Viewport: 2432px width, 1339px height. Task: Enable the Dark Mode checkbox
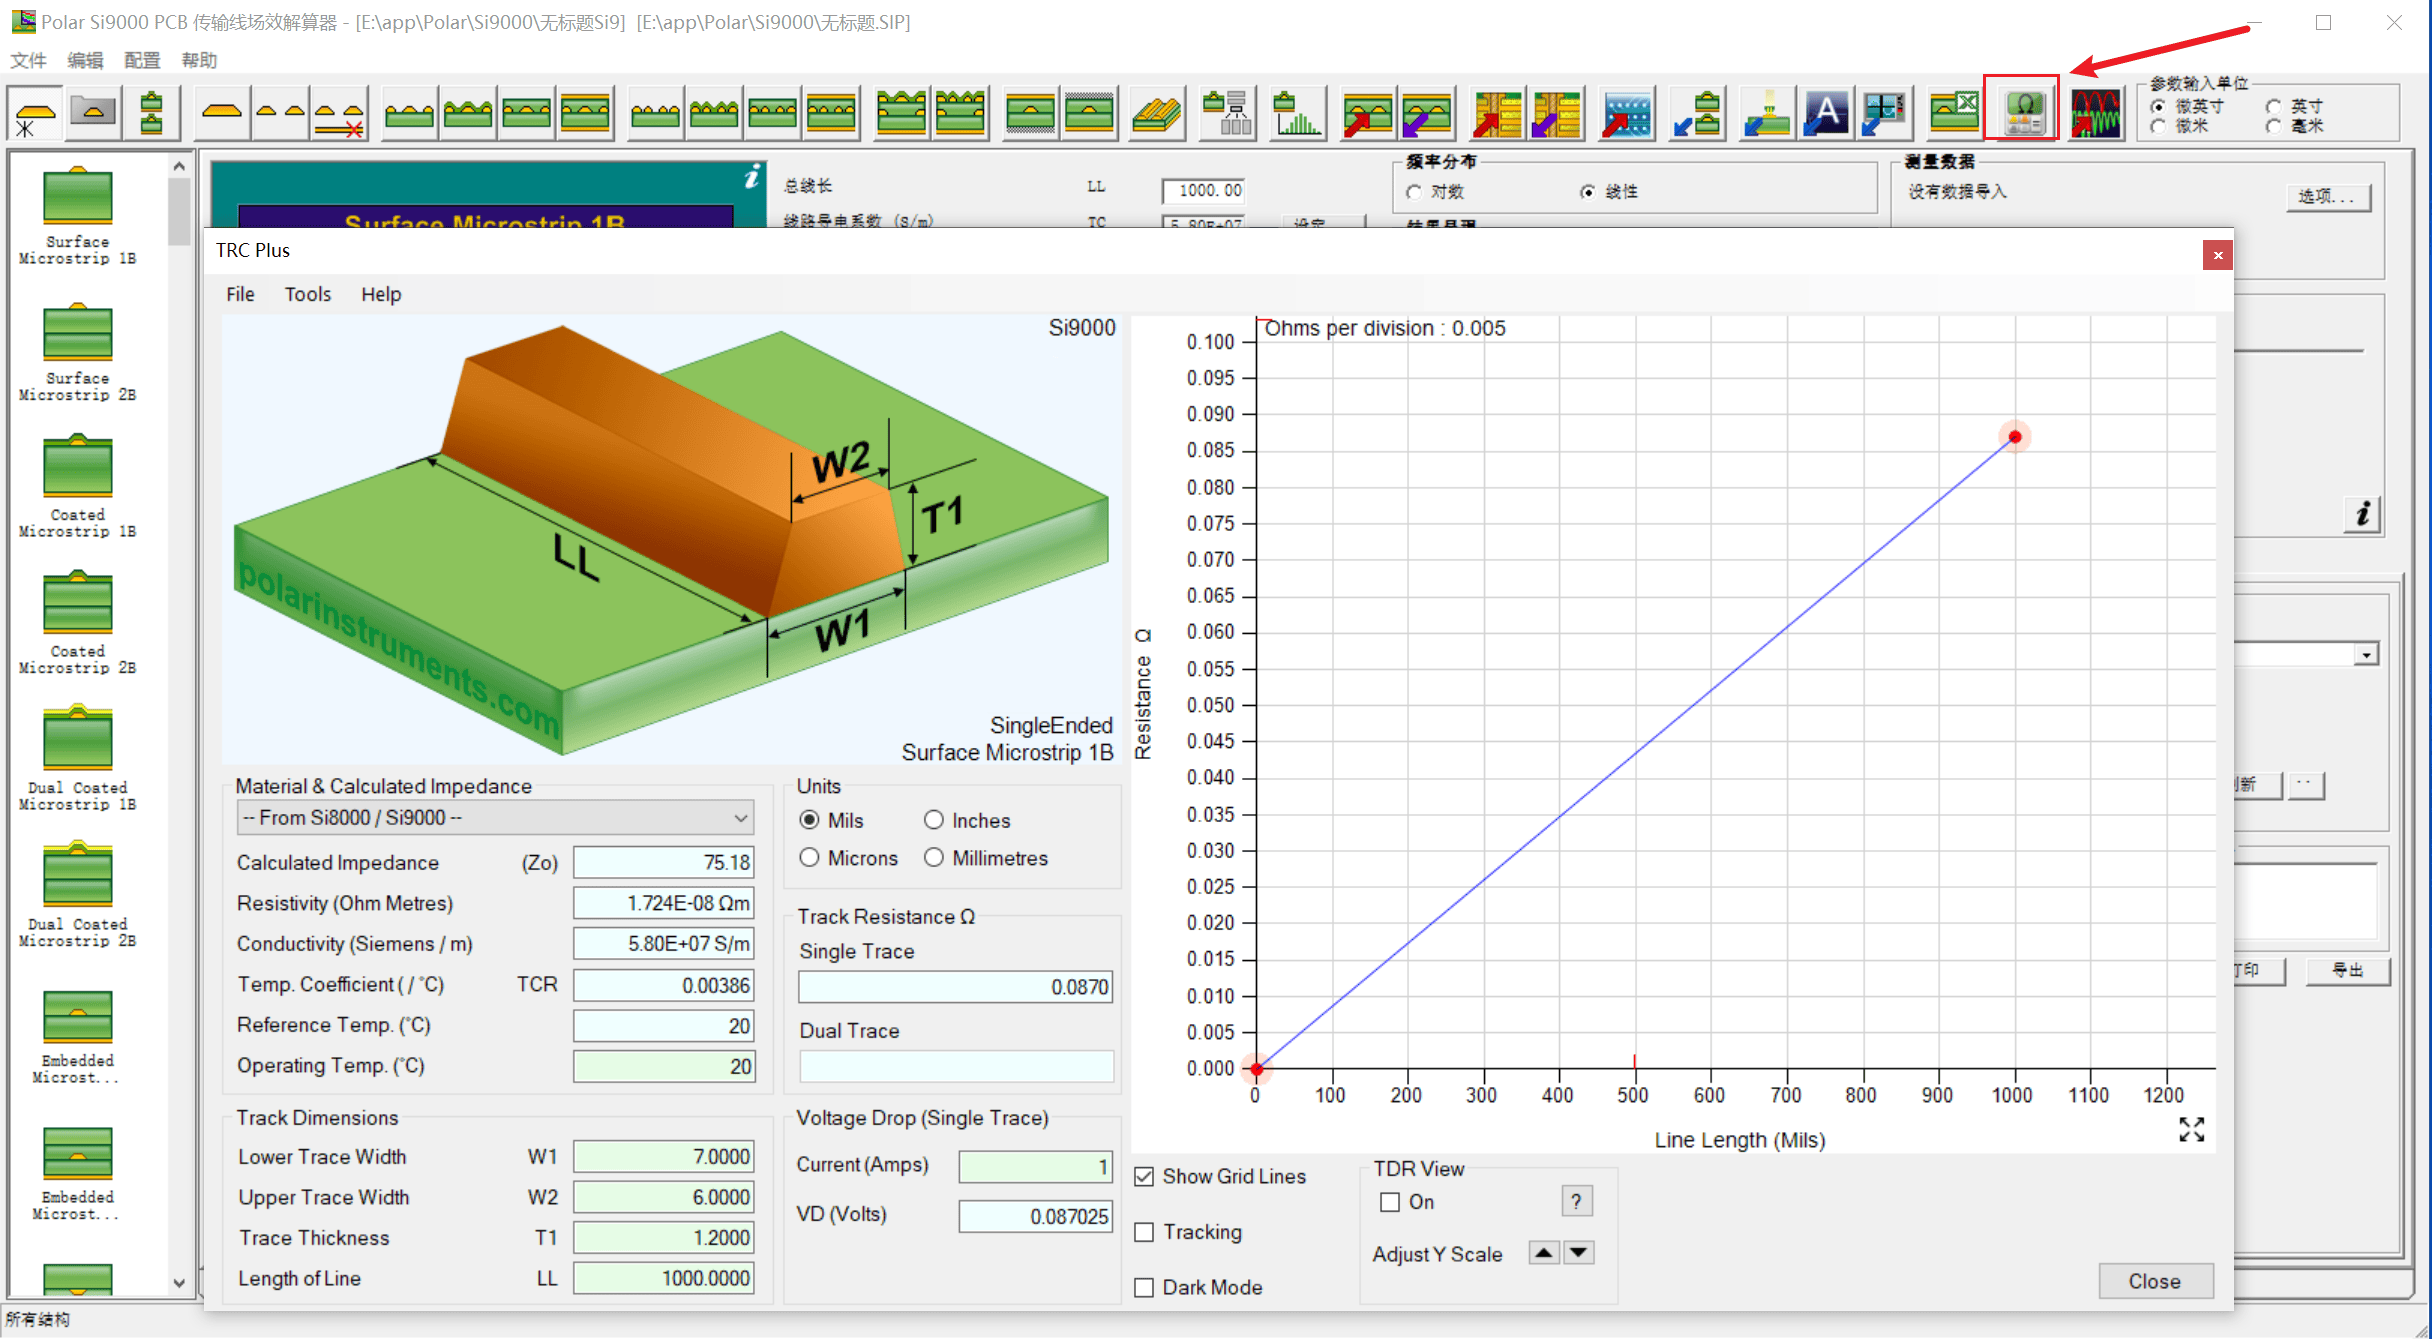tap(1145, 1288)
